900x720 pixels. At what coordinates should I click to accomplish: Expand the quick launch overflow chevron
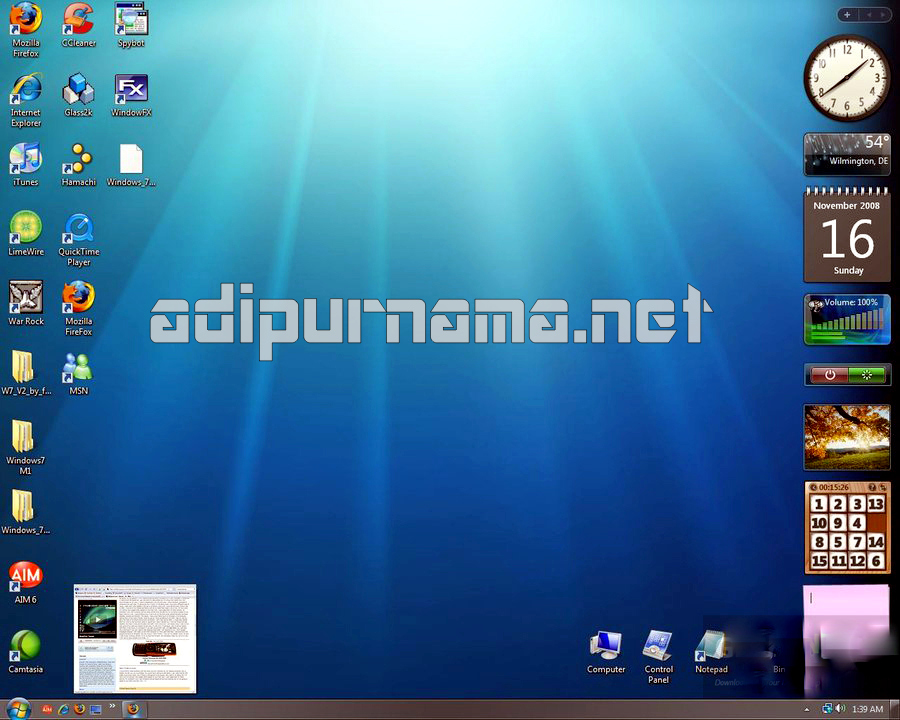[112, 706]
